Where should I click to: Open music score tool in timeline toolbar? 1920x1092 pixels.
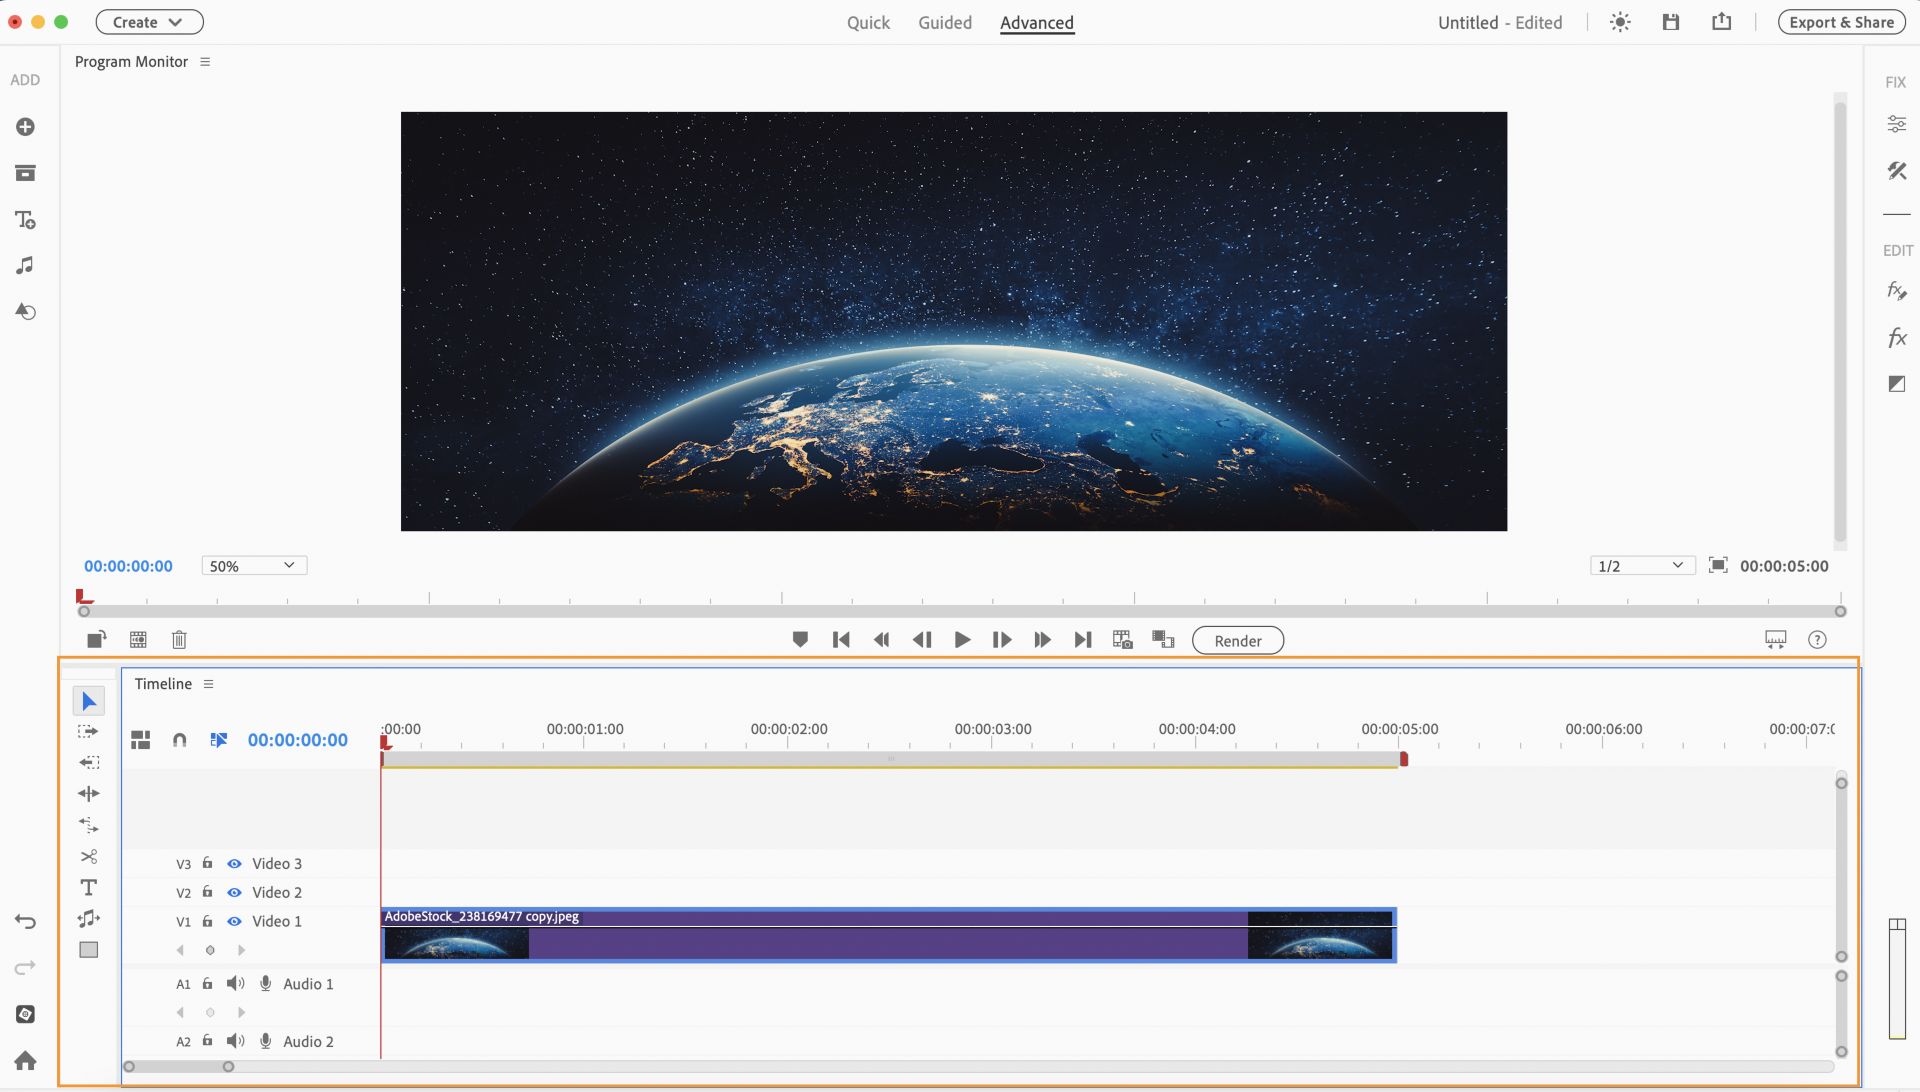(88, 918)
